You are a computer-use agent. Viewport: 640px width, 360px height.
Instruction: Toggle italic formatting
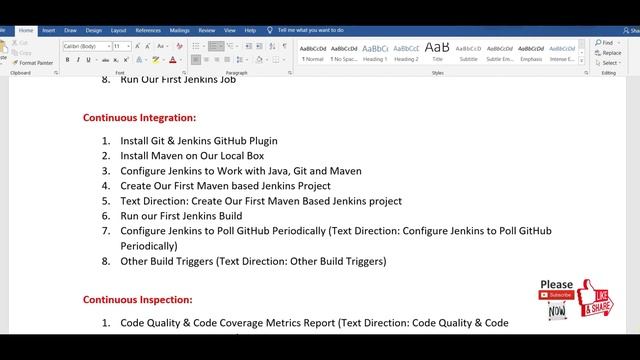pyautogui.click(x=78, y=60)
